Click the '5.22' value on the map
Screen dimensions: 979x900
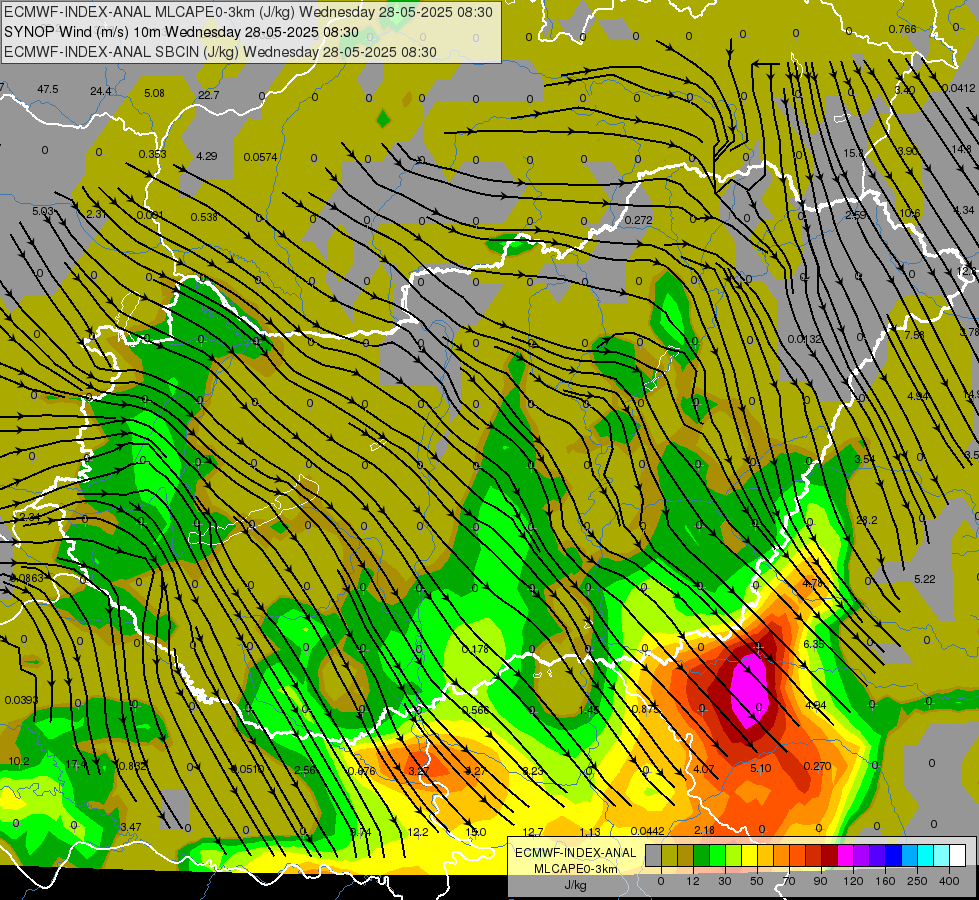click(x=925, y=579)
